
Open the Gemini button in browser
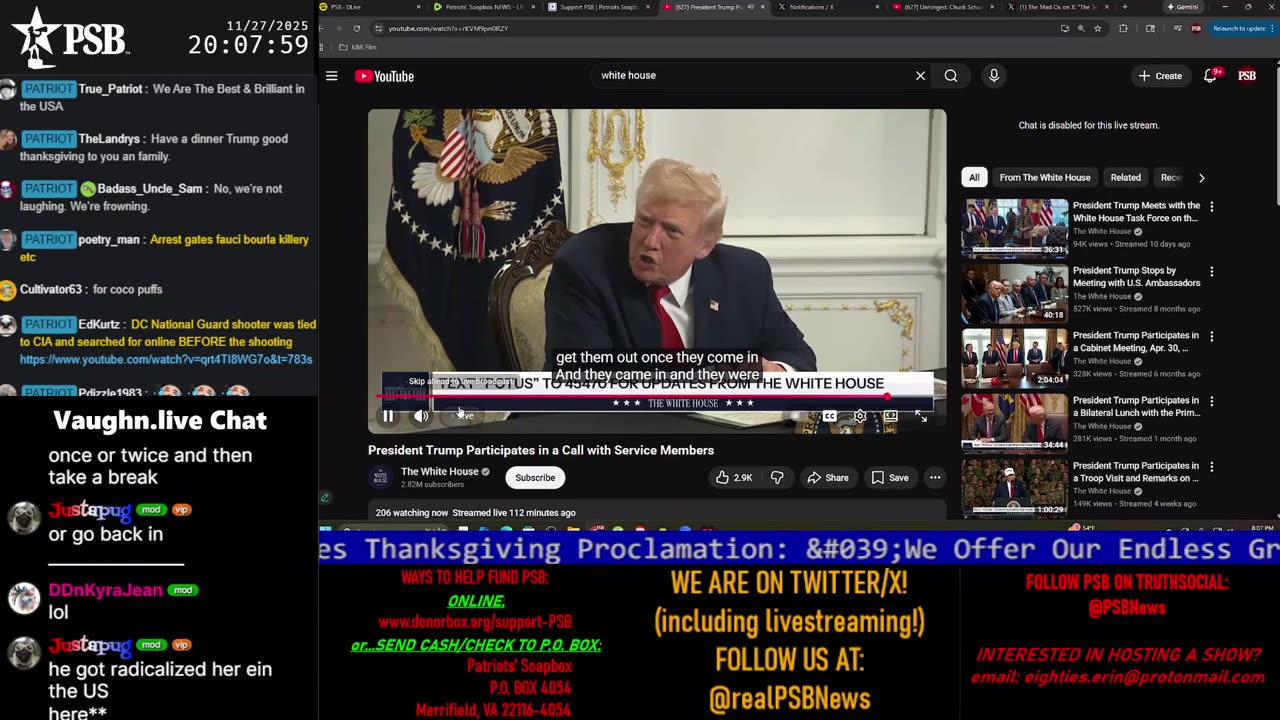coord(1182,7)
